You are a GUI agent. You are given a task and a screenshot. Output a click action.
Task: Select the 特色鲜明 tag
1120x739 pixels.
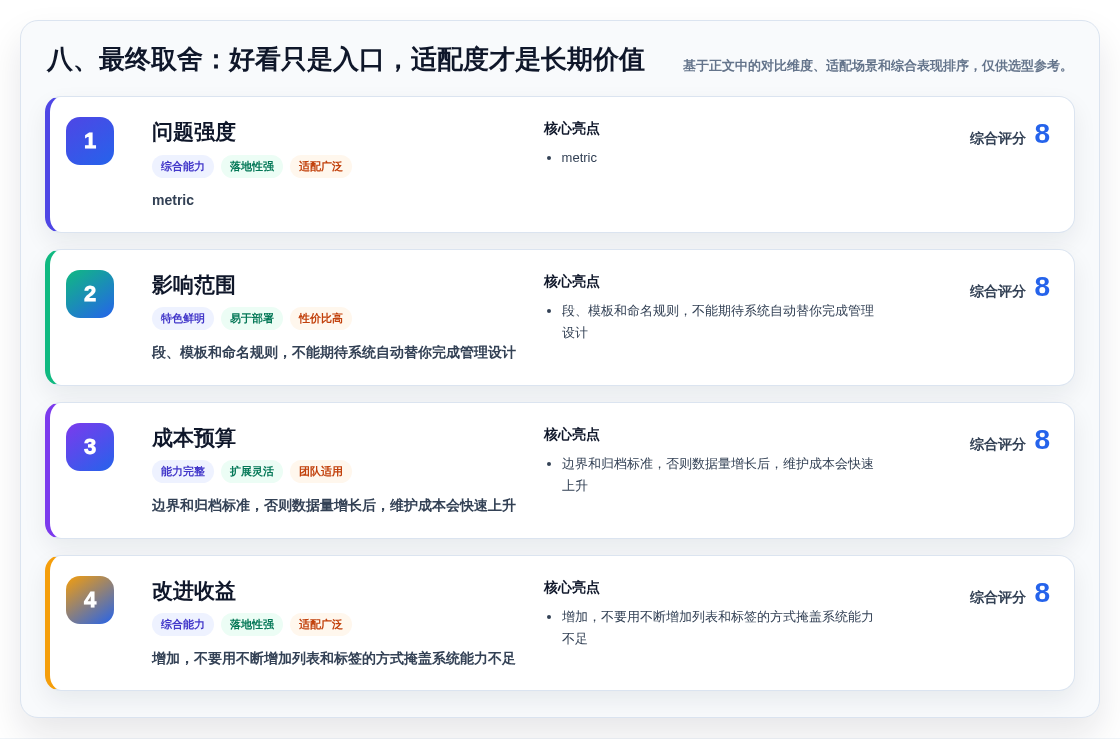(183, 318)
